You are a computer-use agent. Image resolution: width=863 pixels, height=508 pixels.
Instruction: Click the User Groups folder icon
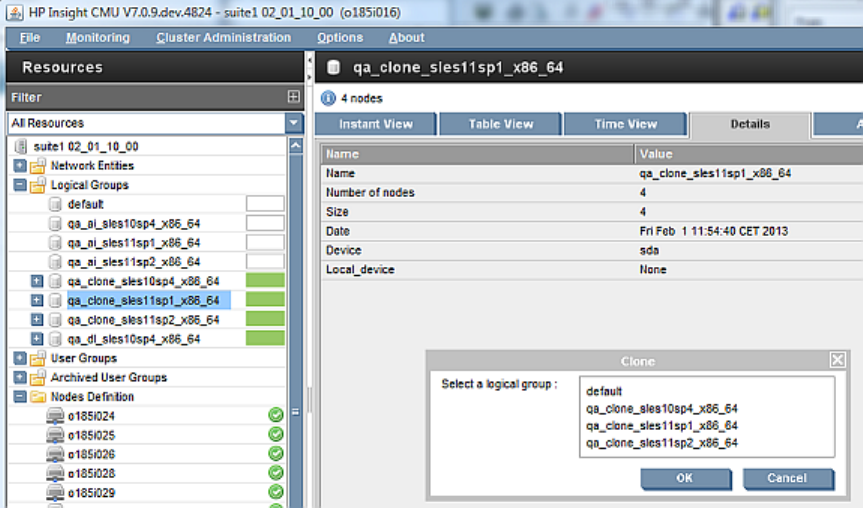click(38, 358)
